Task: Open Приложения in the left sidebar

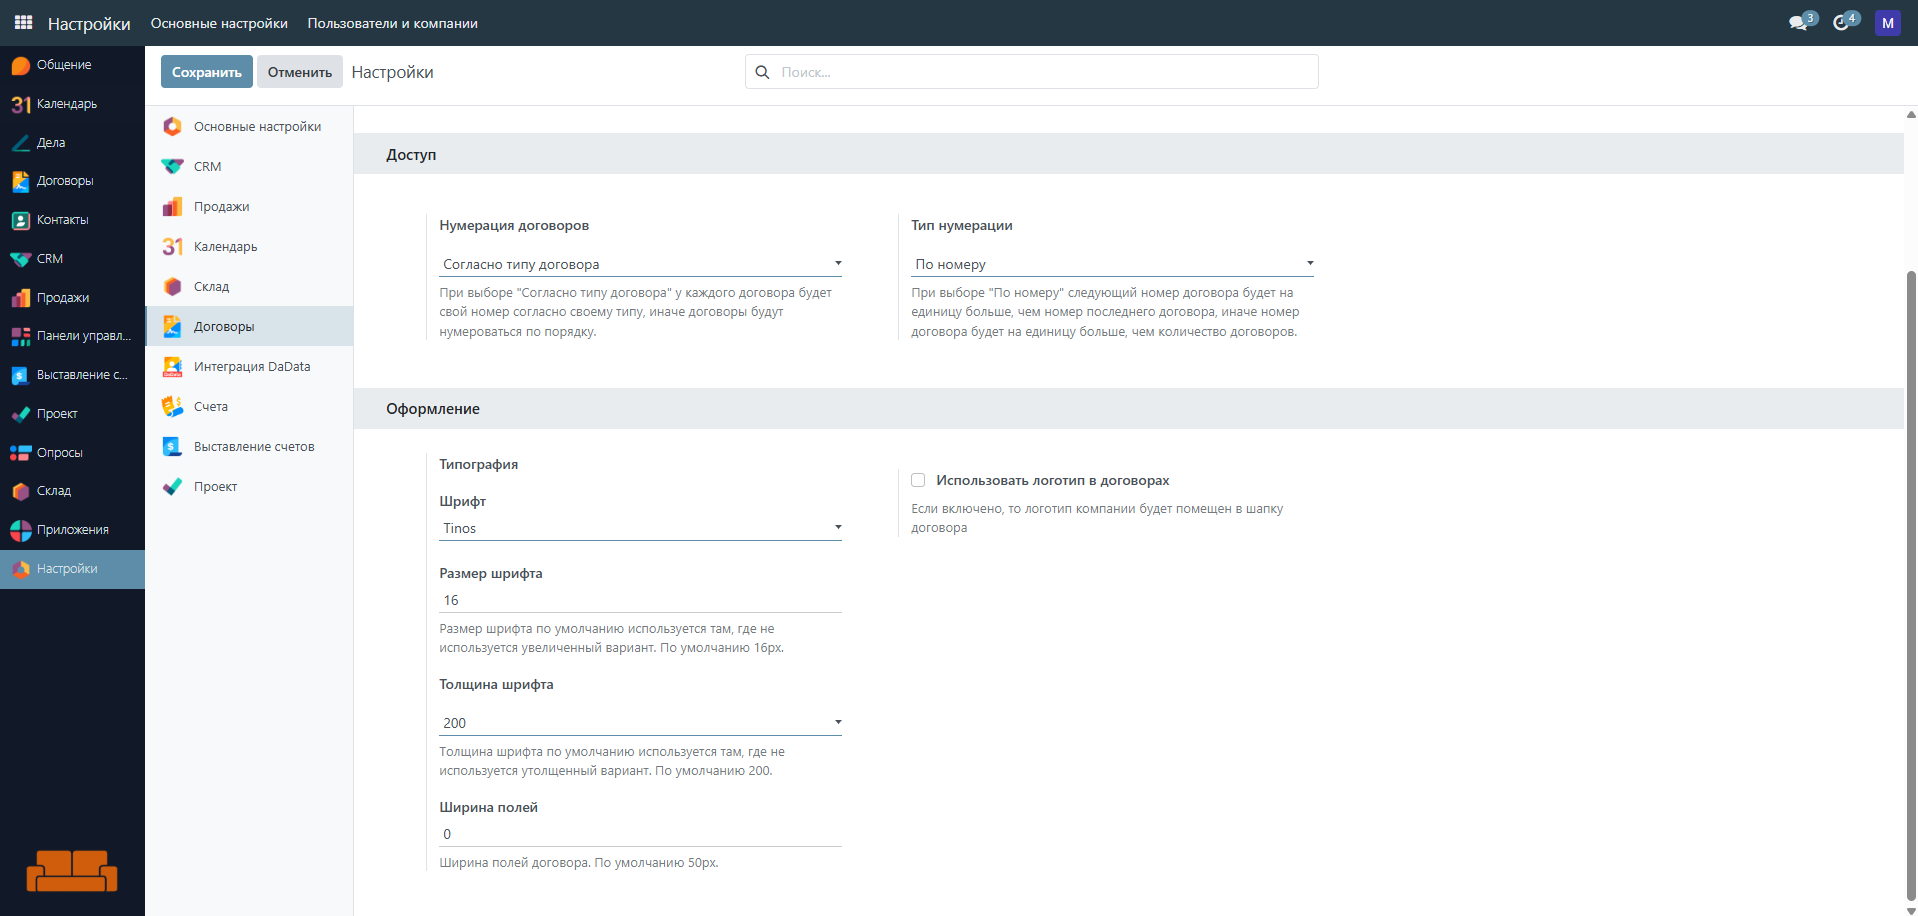Action: point(72,530)
